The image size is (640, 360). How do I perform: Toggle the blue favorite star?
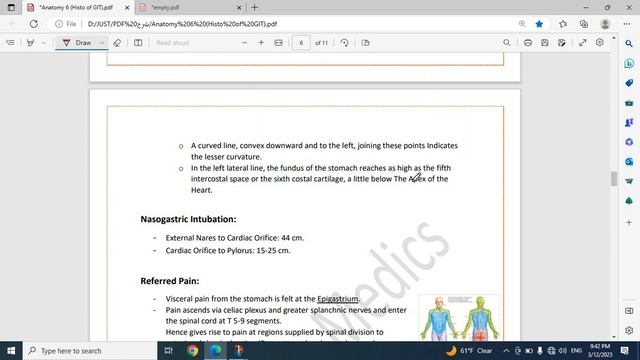[x=539, y=24]
